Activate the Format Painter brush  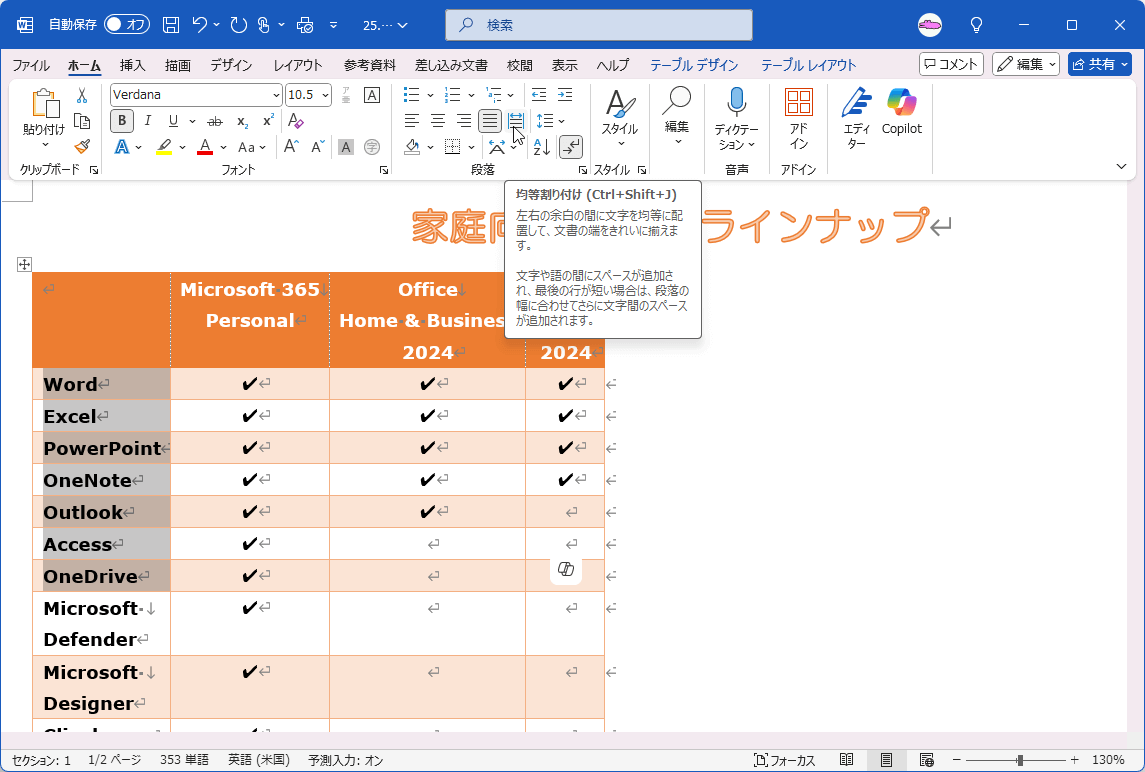82,147
